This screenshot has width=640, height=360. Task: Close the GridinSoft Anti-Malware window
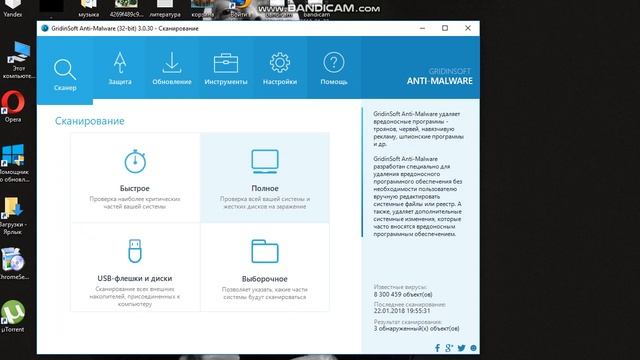[468, 28]
